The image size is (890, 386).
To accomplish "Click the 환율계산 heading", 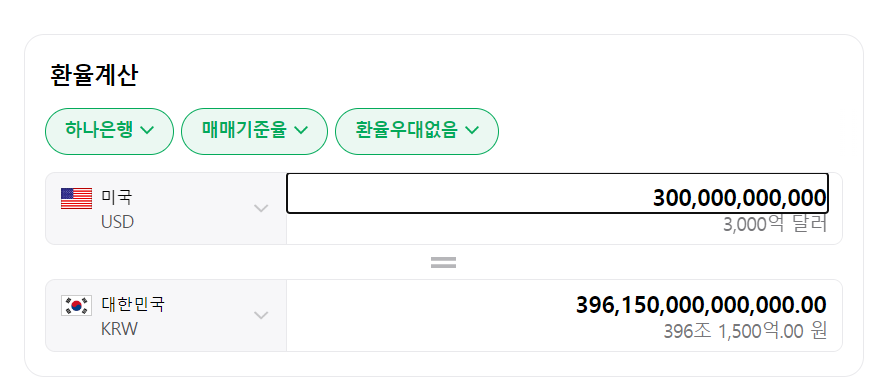I will [x=94, y=75].
